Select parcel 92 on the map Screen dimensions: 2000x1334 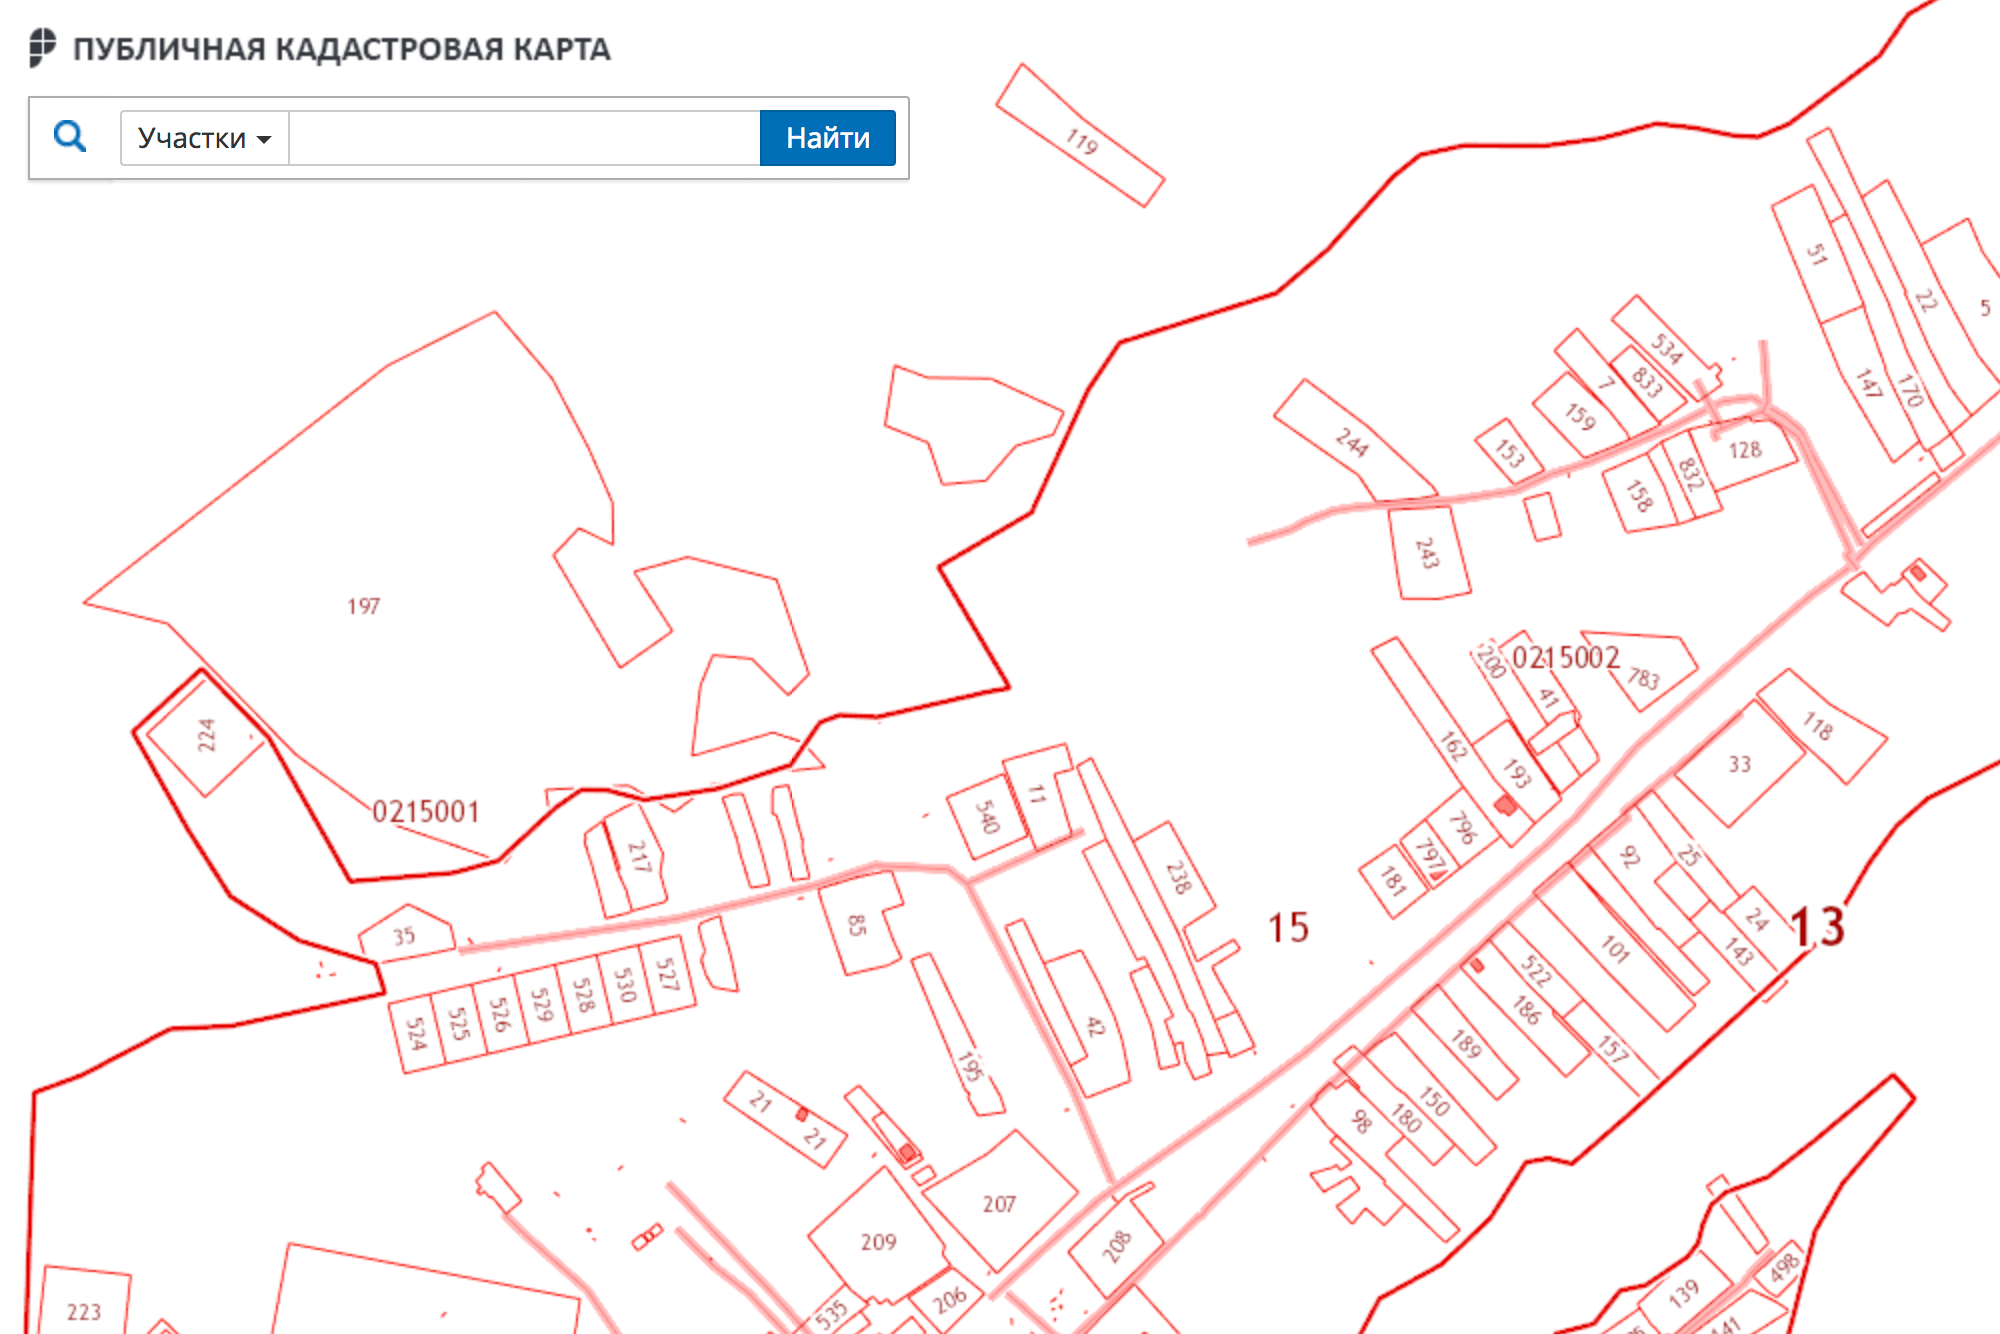pyautogui.click(x=1630, y=857)
